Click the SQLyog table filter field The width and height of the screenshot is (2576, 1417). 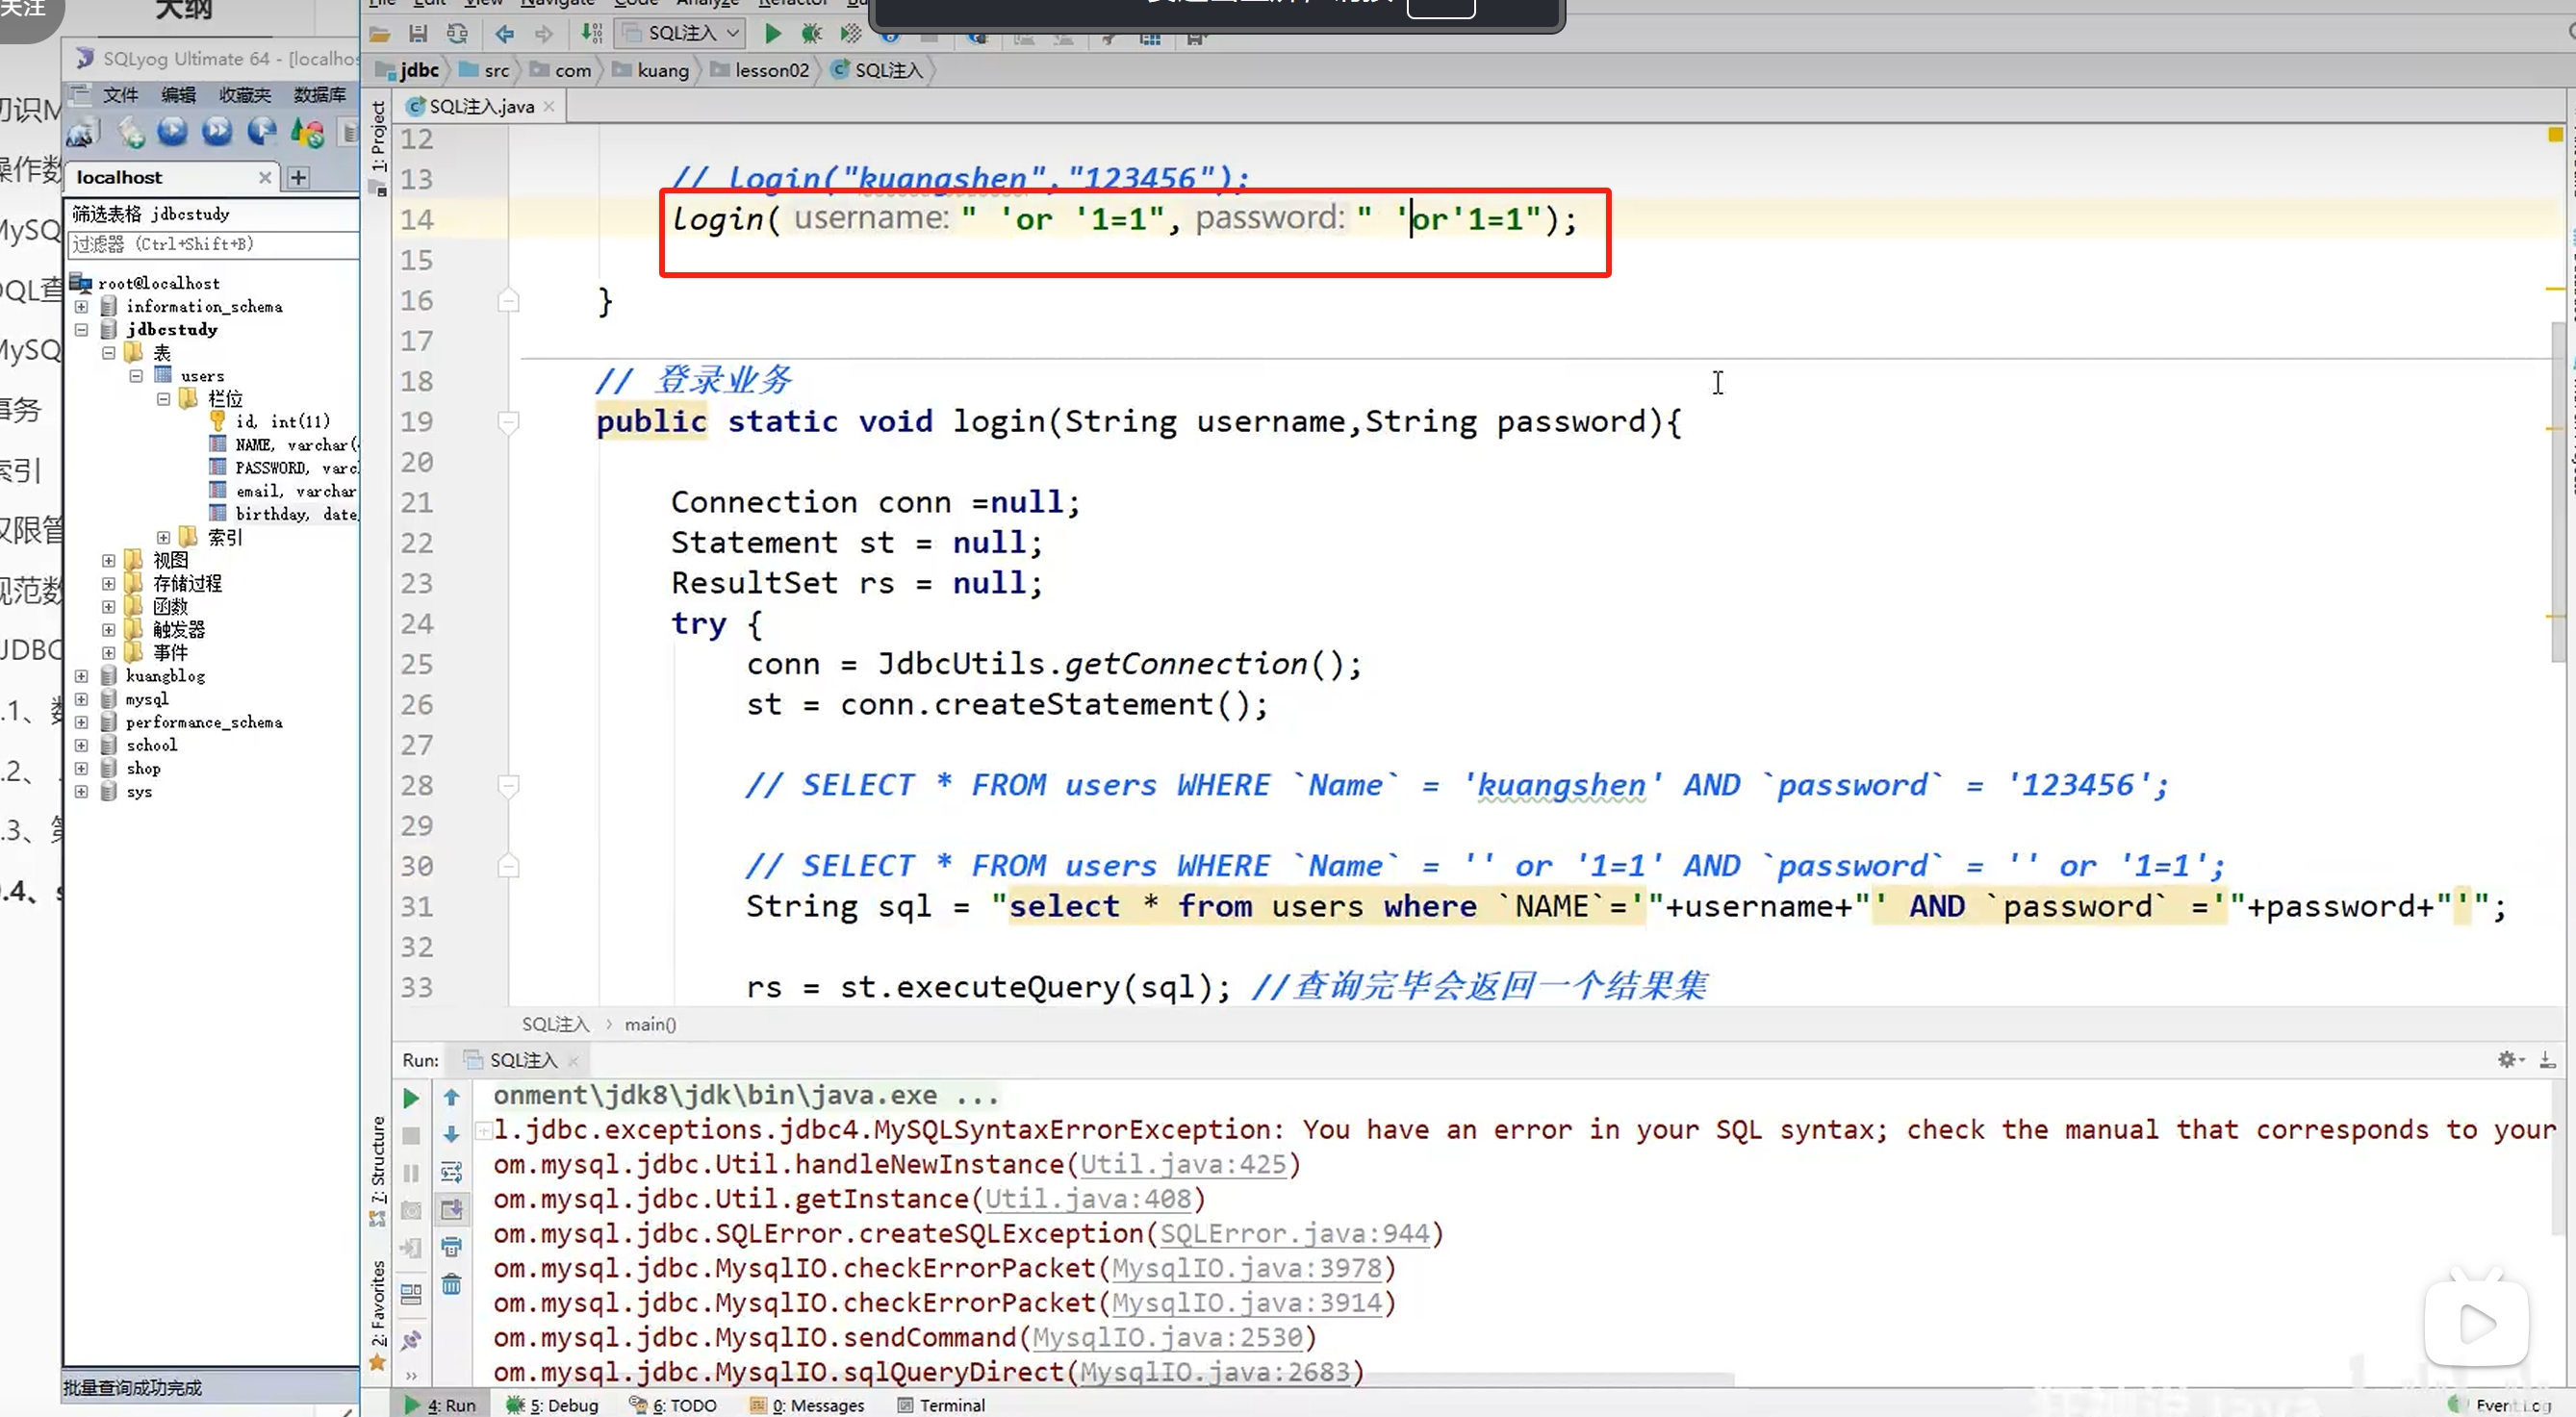[212, 244]
